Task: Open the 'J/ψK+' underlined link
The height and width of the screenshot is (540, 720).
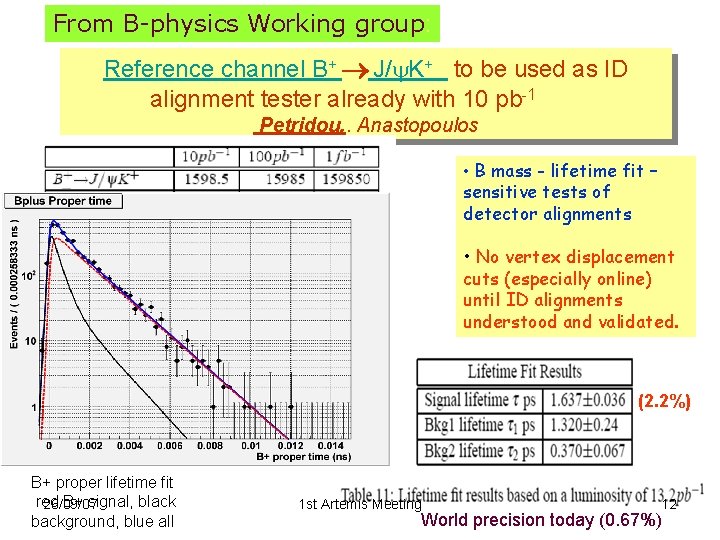Action: [407, 70]
